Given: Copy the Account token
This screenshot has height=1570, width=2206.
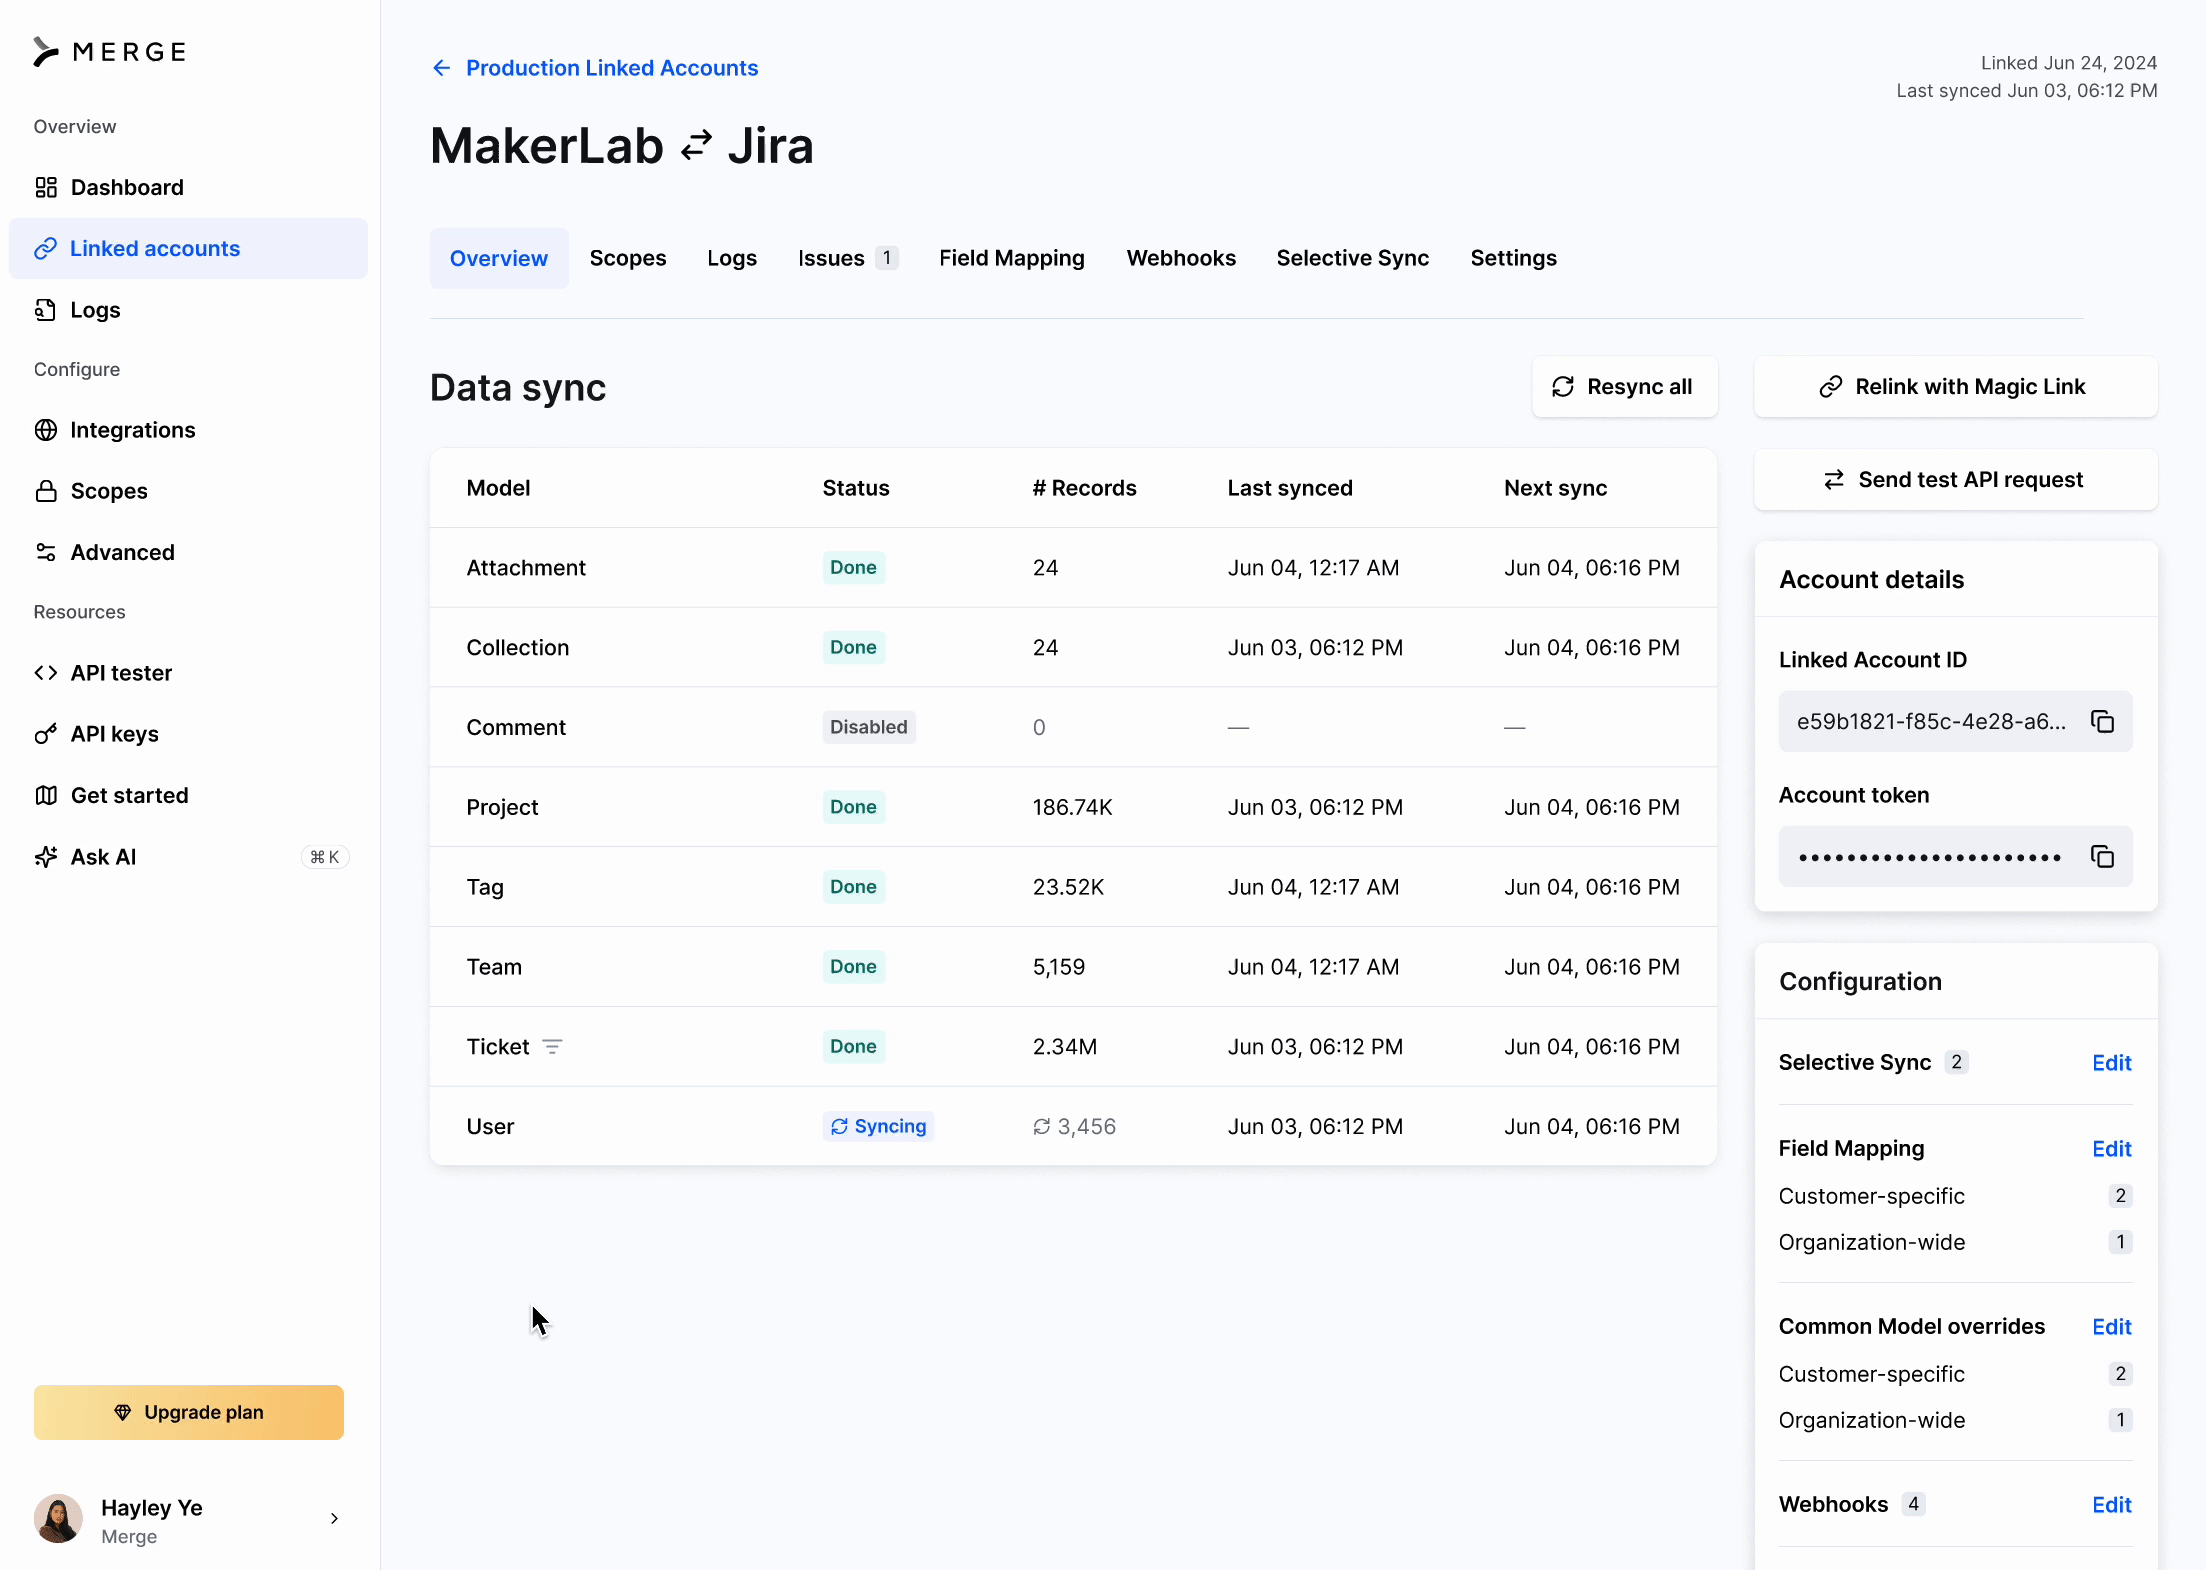Looking at the screenshot, I should coord(2102,856).
